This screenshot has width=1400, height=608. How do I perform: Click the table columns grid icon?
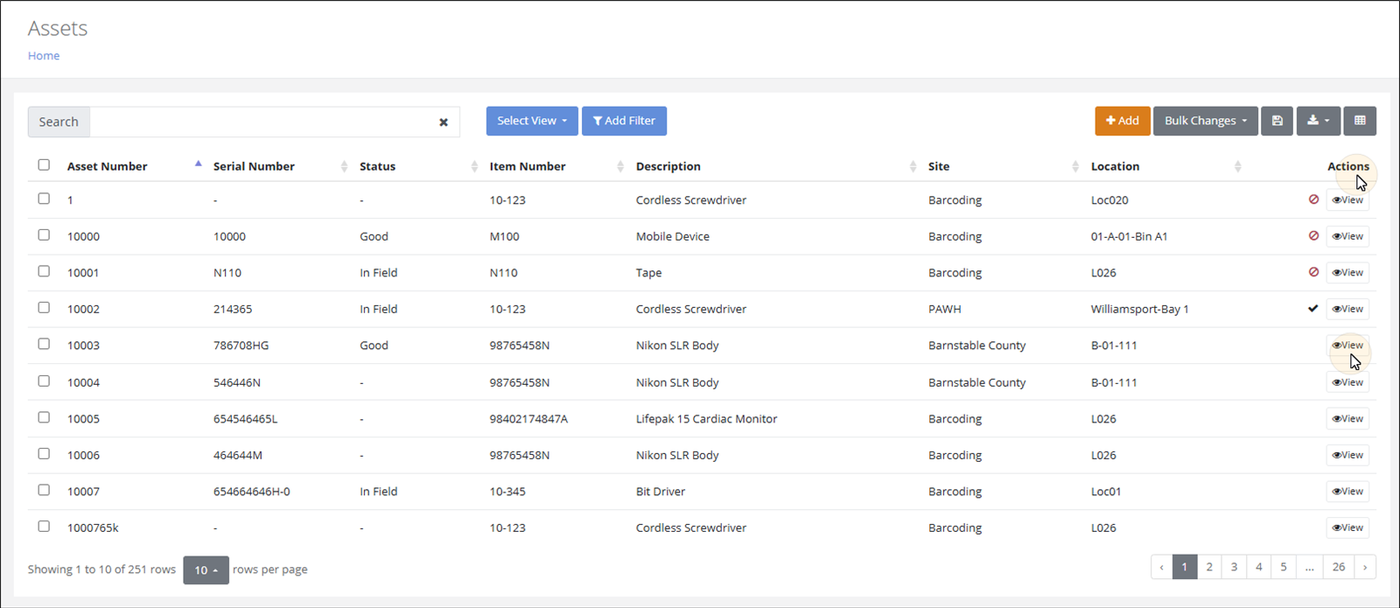[1360, 121]
